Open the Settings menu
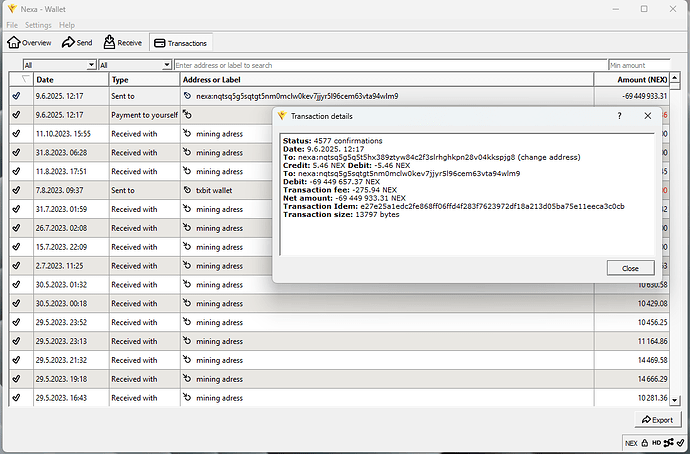 38,25
